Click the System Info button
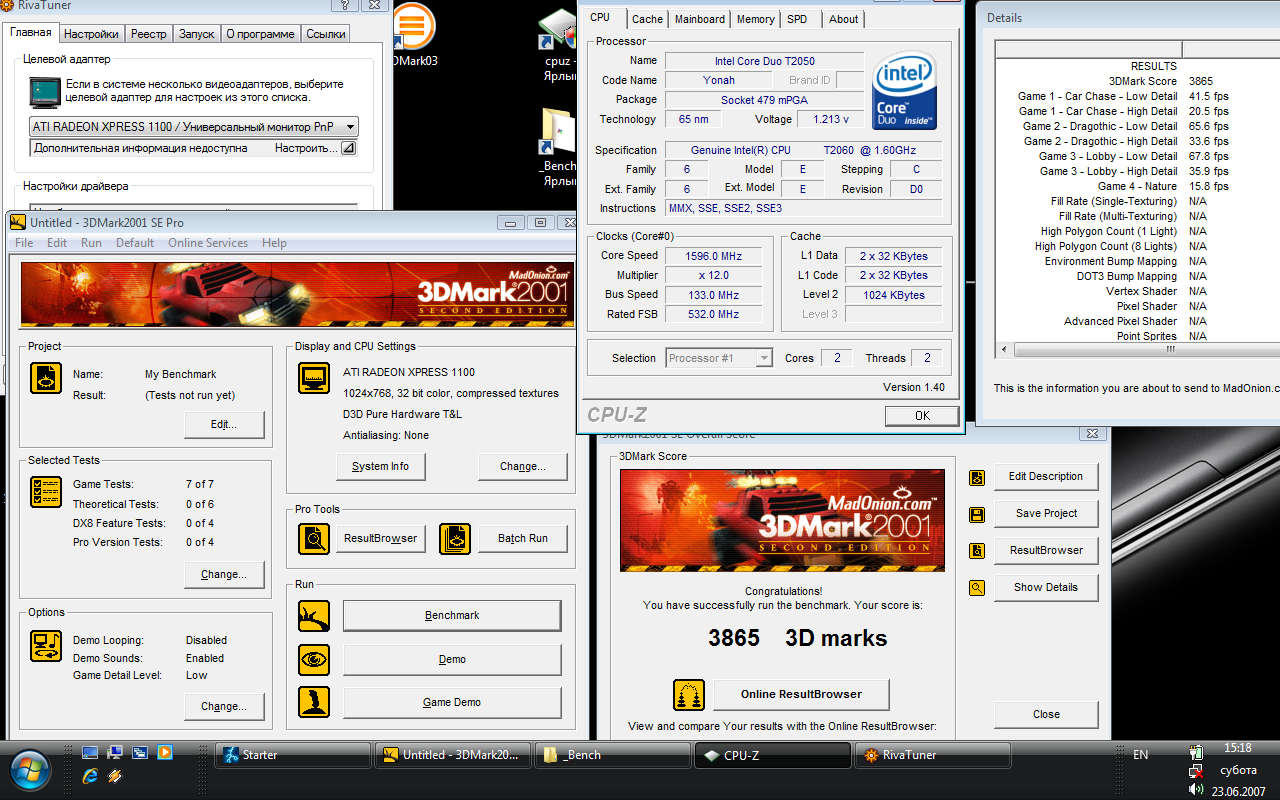 pos(381,466)
